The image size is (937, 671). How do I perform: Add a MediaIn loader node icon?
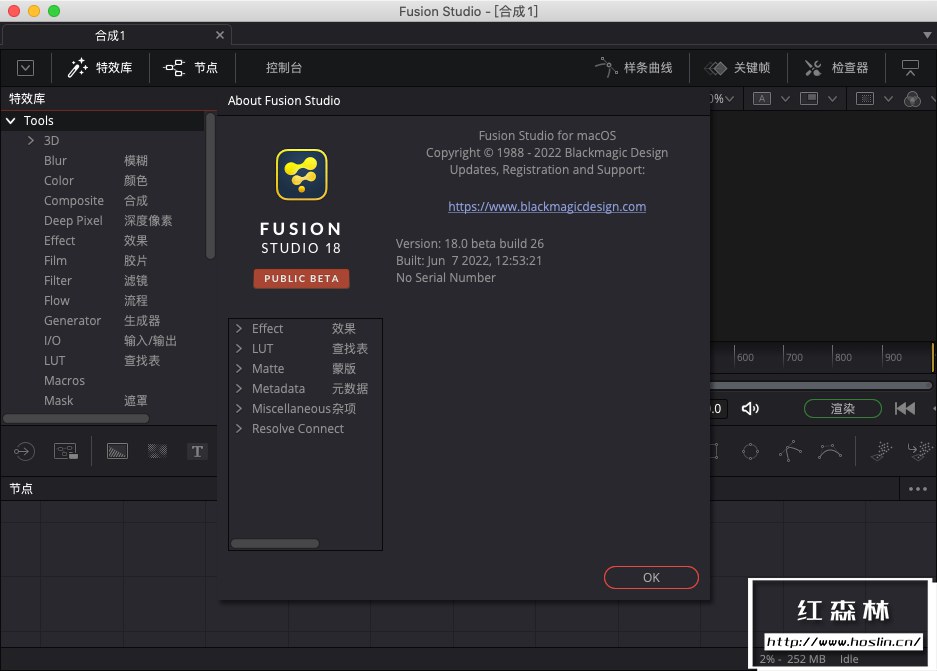[x=24, y=451]
